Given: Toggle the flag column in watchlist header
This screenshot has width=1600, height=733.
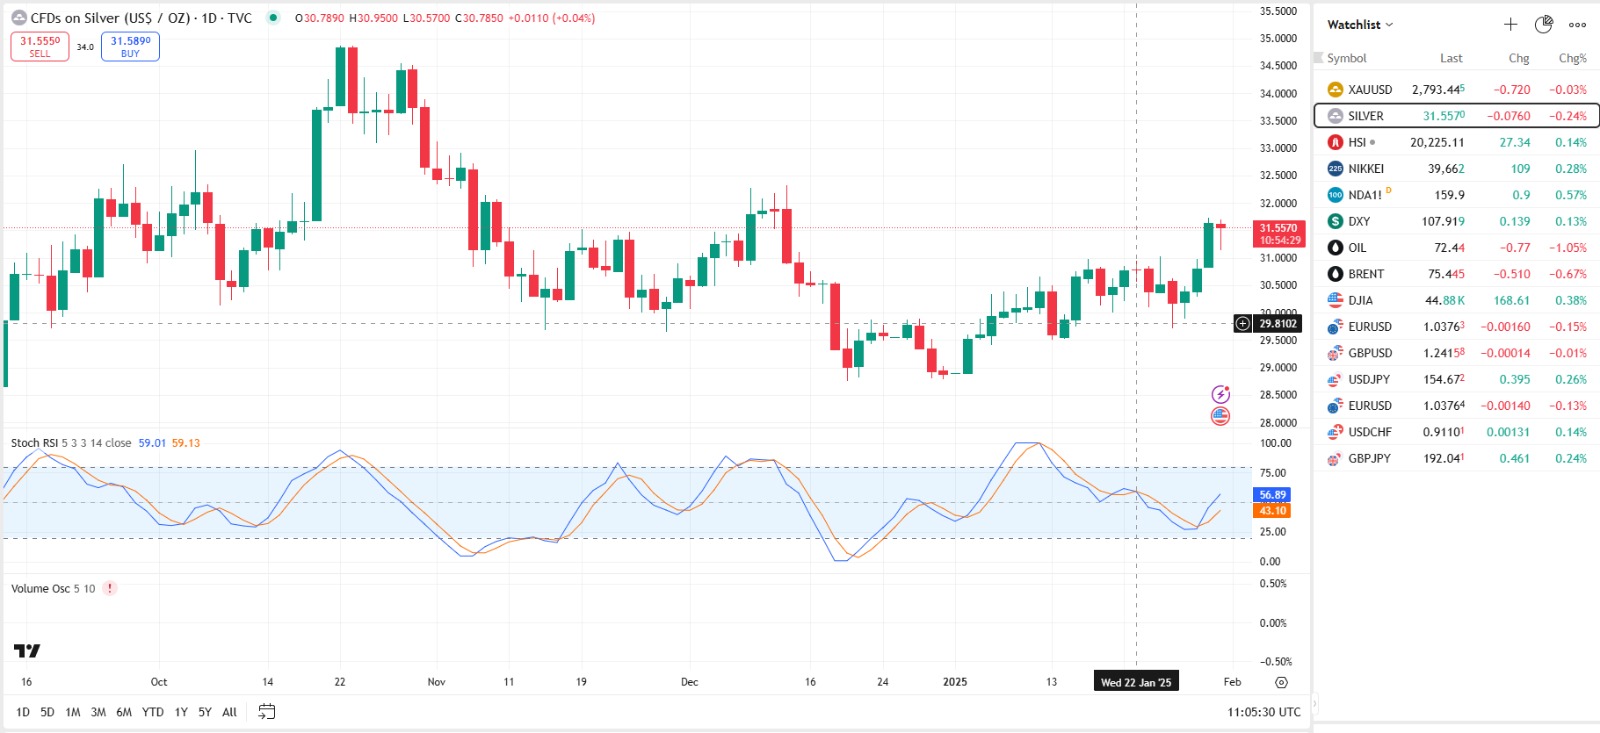Looking at the screenshot, I should pos(1319,58).
